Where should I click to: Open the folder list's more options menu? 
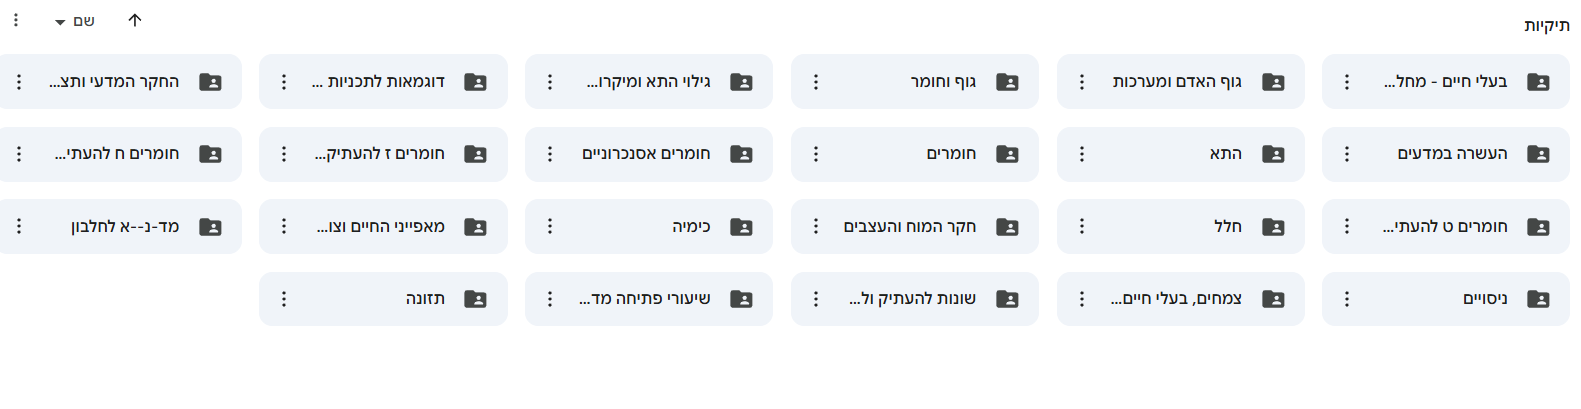[16, 20]
